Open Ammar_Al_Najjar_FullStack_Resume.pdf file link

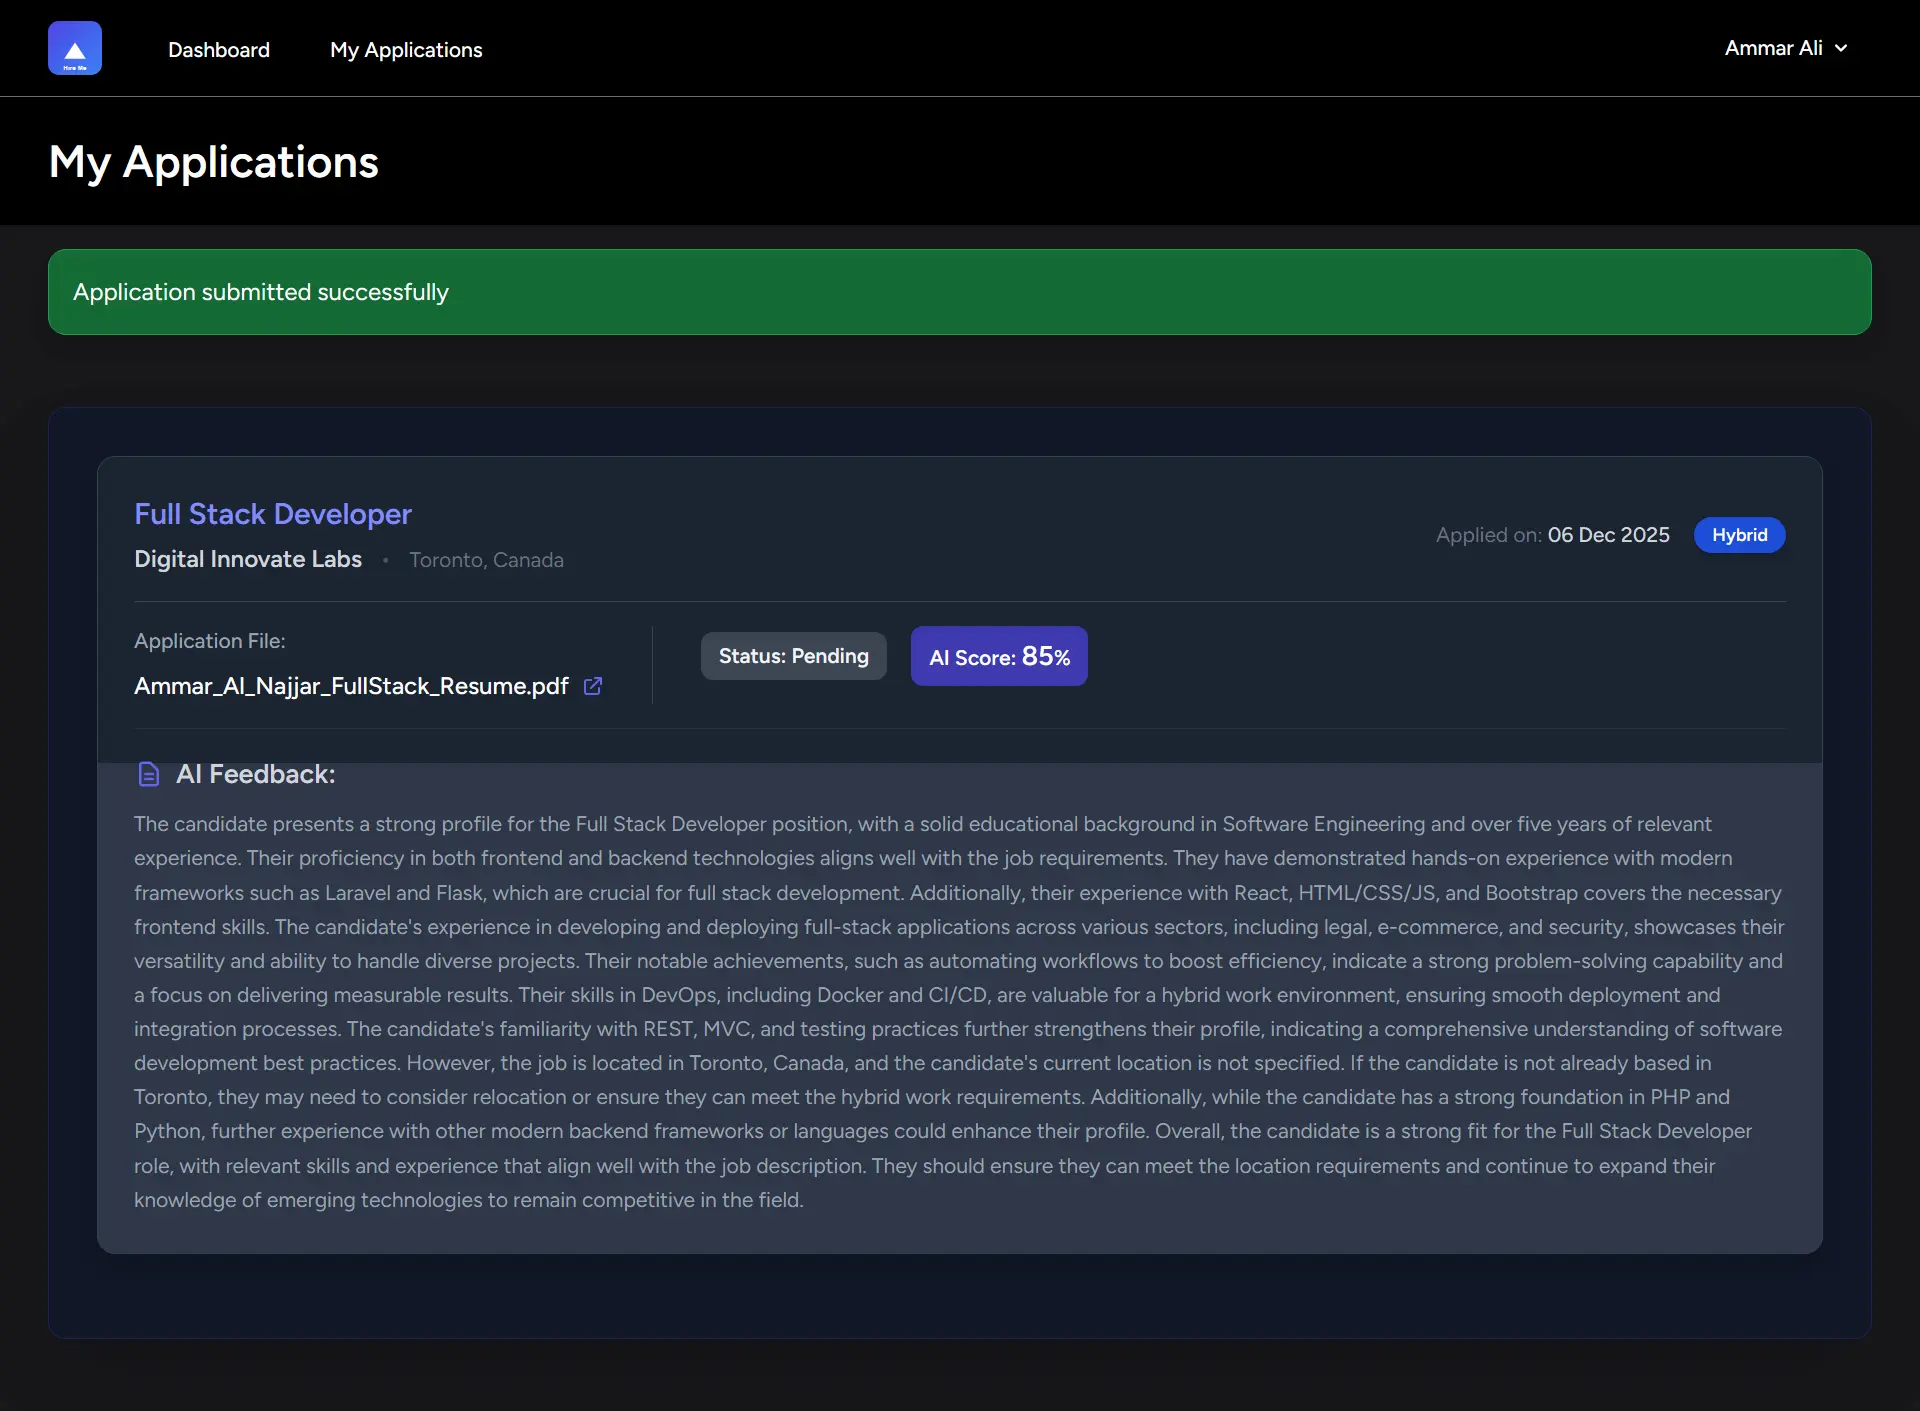tap(351, 686)
